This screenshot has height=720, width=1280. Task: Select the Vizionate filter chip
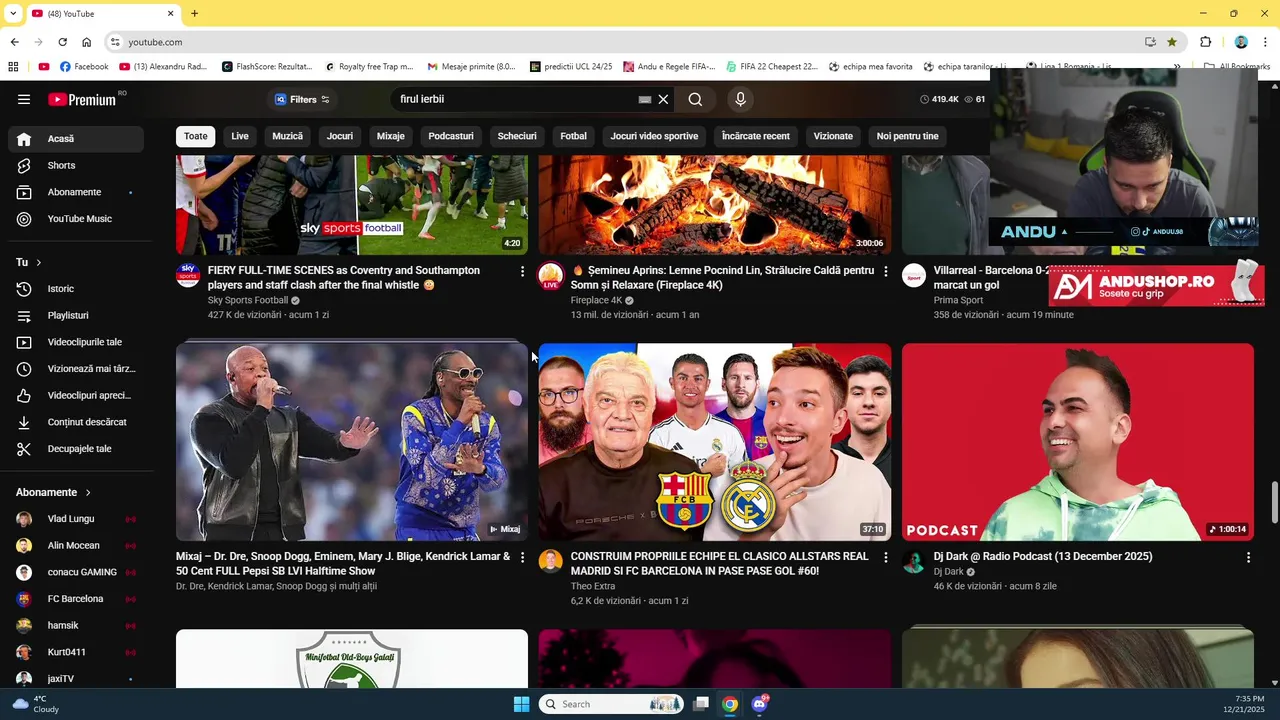click(x=833, y=136)
